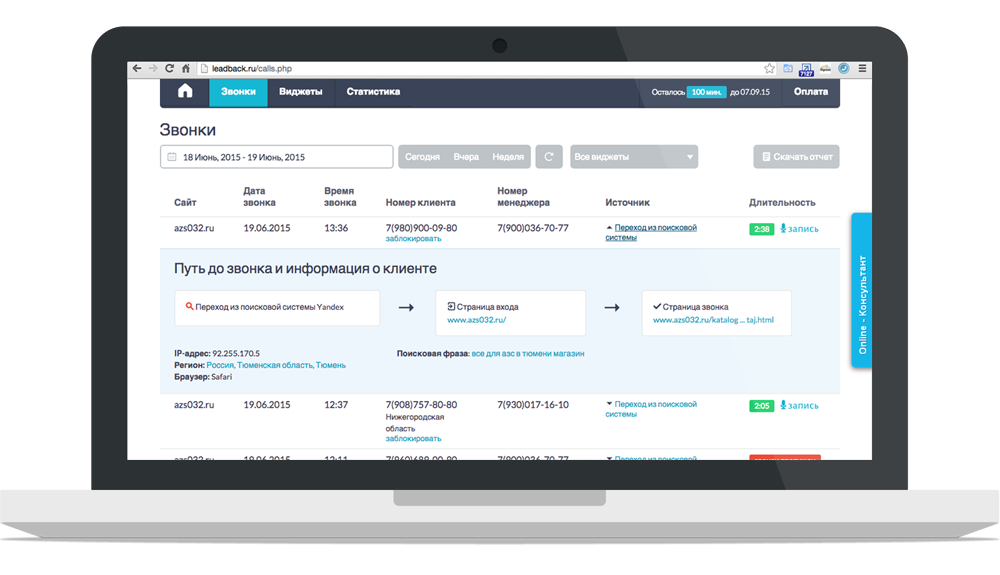Click the 100 мин. remaining badge
The image size is (1000, 575).
707,92
